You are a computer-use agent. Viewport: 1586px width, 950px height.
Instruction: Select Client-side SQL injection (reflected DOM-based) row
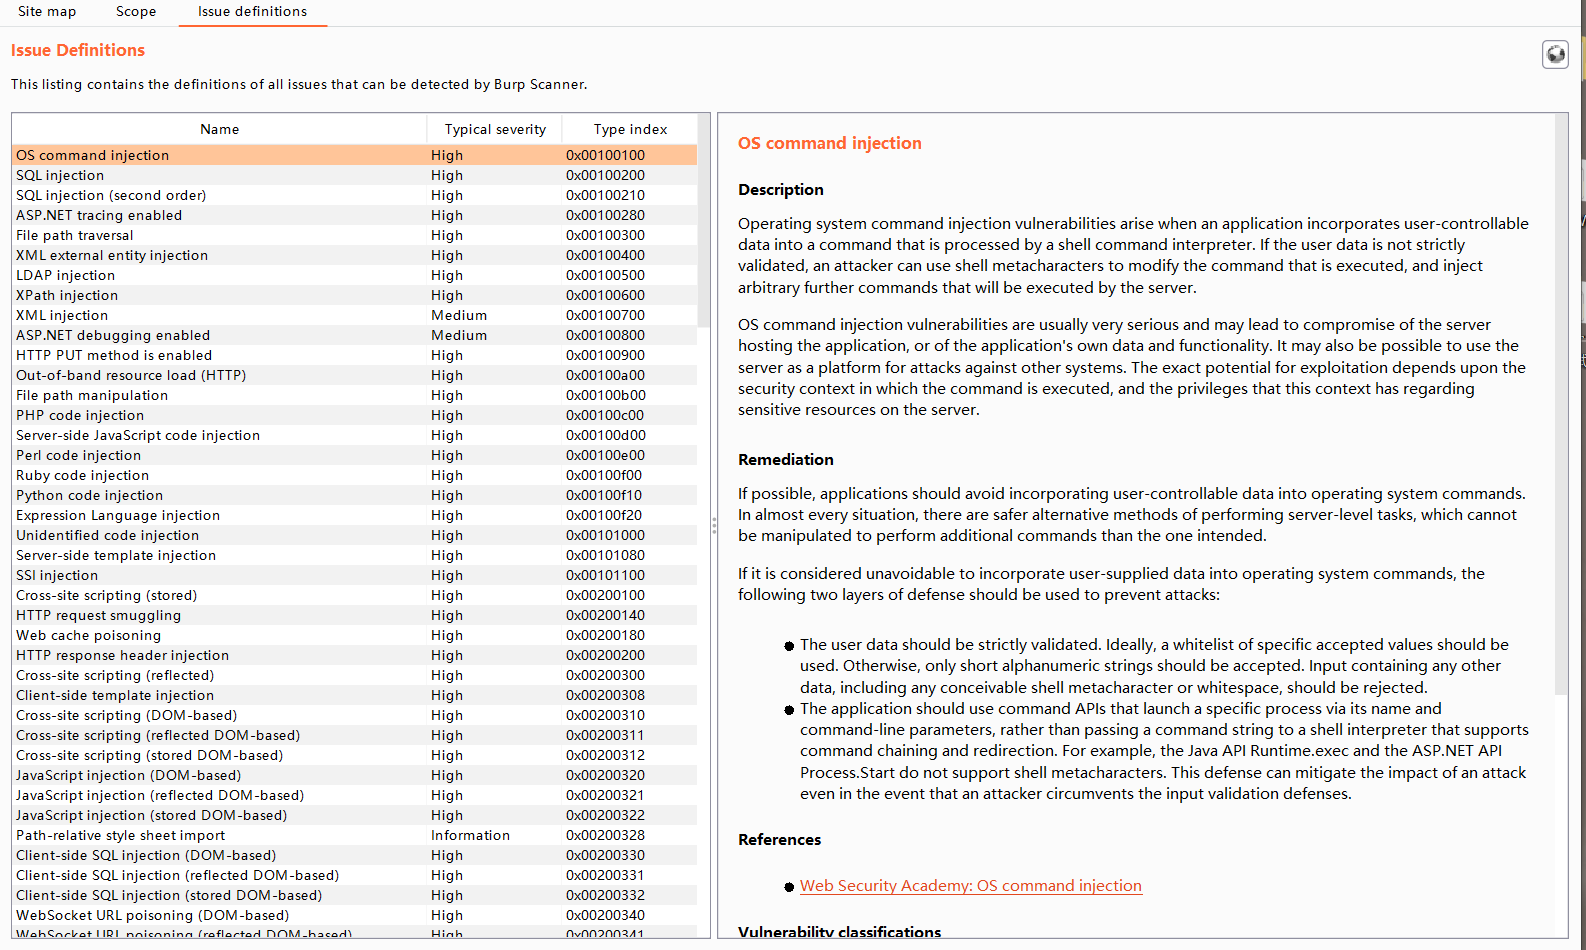[354, 875]
